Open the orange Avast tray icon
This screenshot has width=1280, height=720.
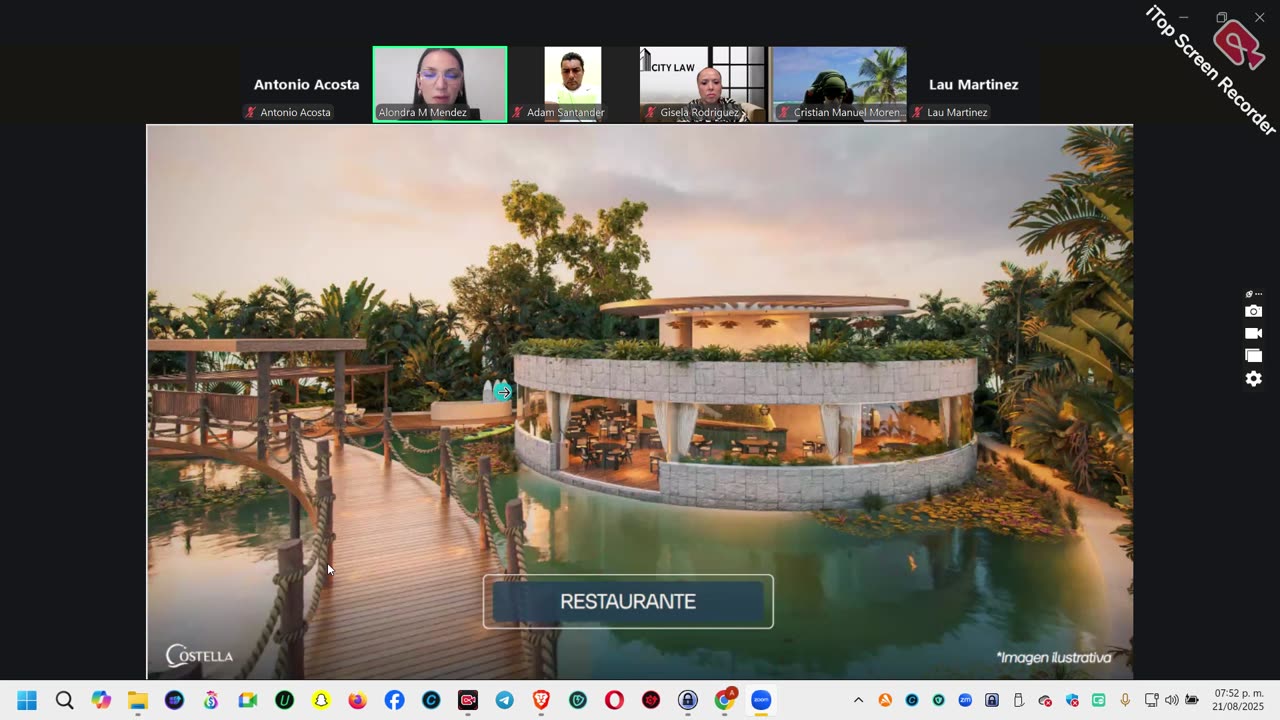[x=885, y=700]
